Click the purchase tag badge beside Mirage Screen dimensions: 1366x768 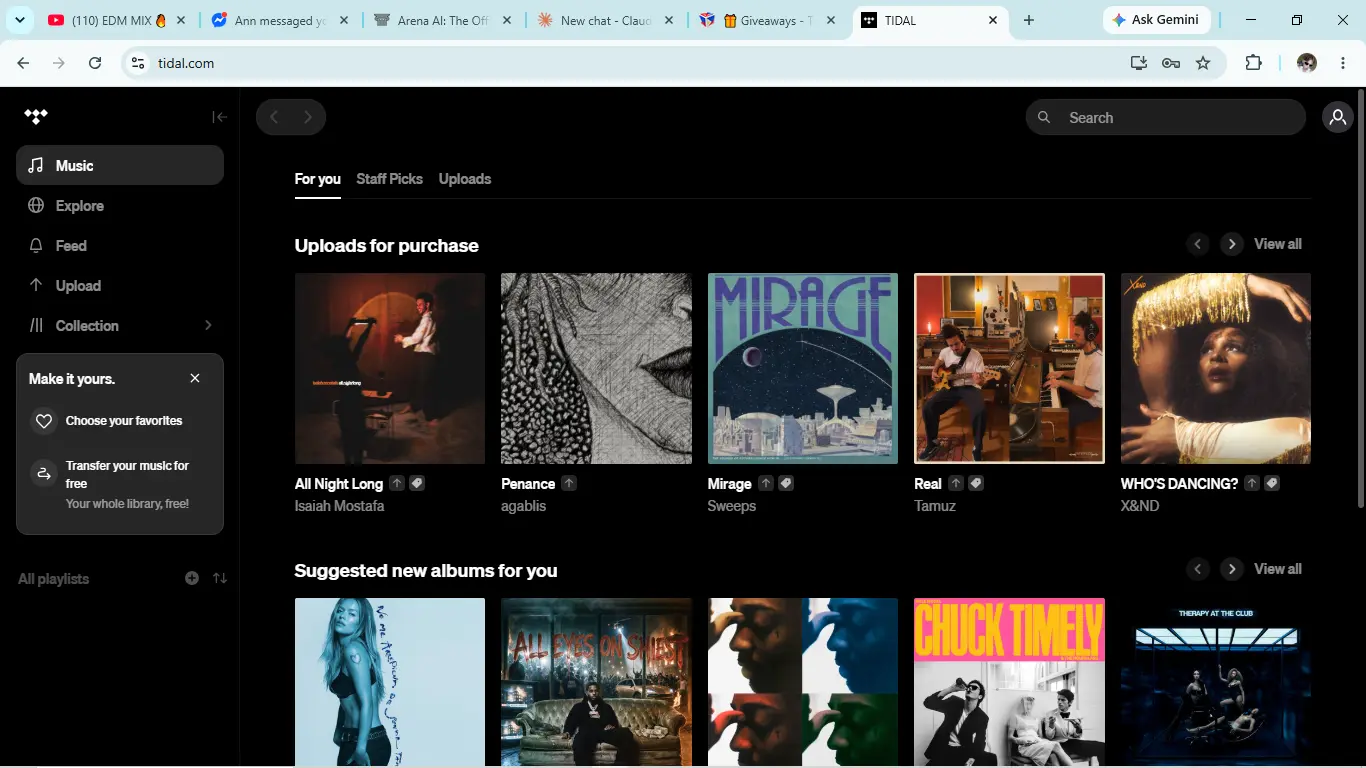pos(786,483)
